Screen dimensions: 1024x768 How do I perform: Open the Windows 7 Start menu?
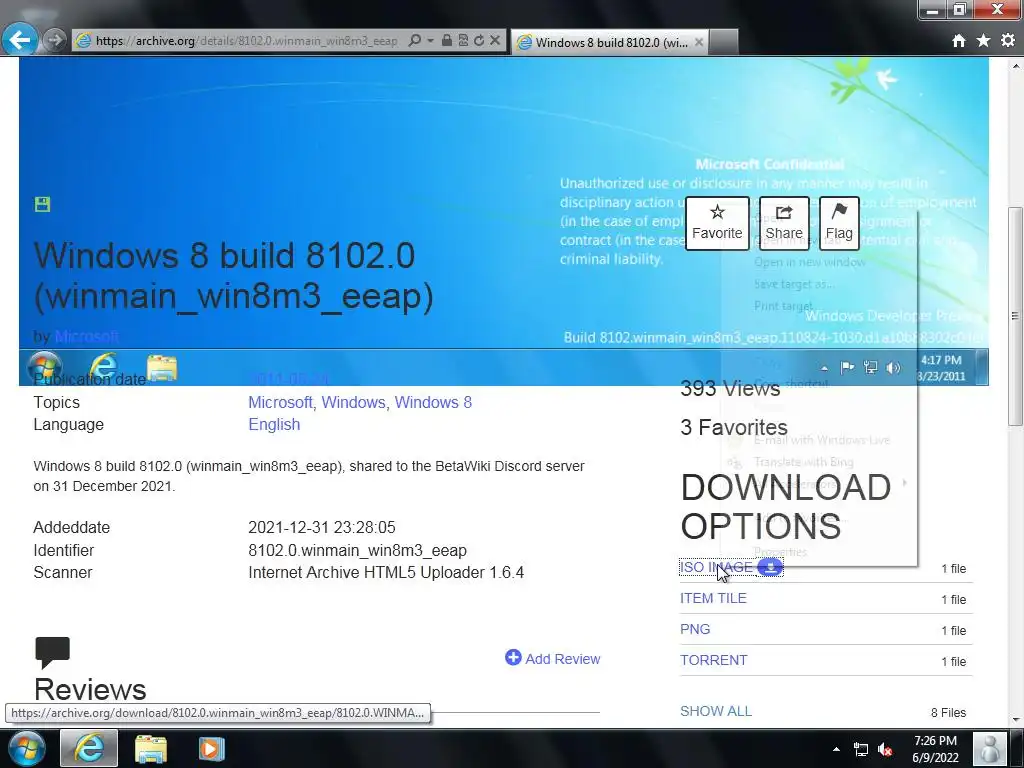pos(27,748)
